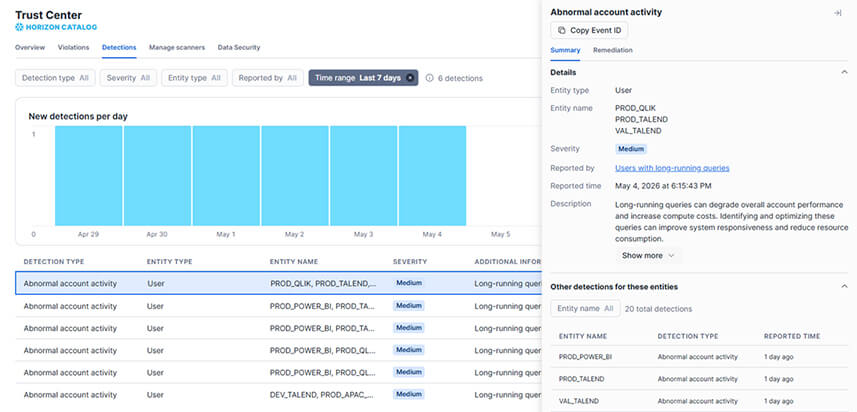Click the Abnormal account activity panel title
The image size is (857, 412).
coord(606,12)
